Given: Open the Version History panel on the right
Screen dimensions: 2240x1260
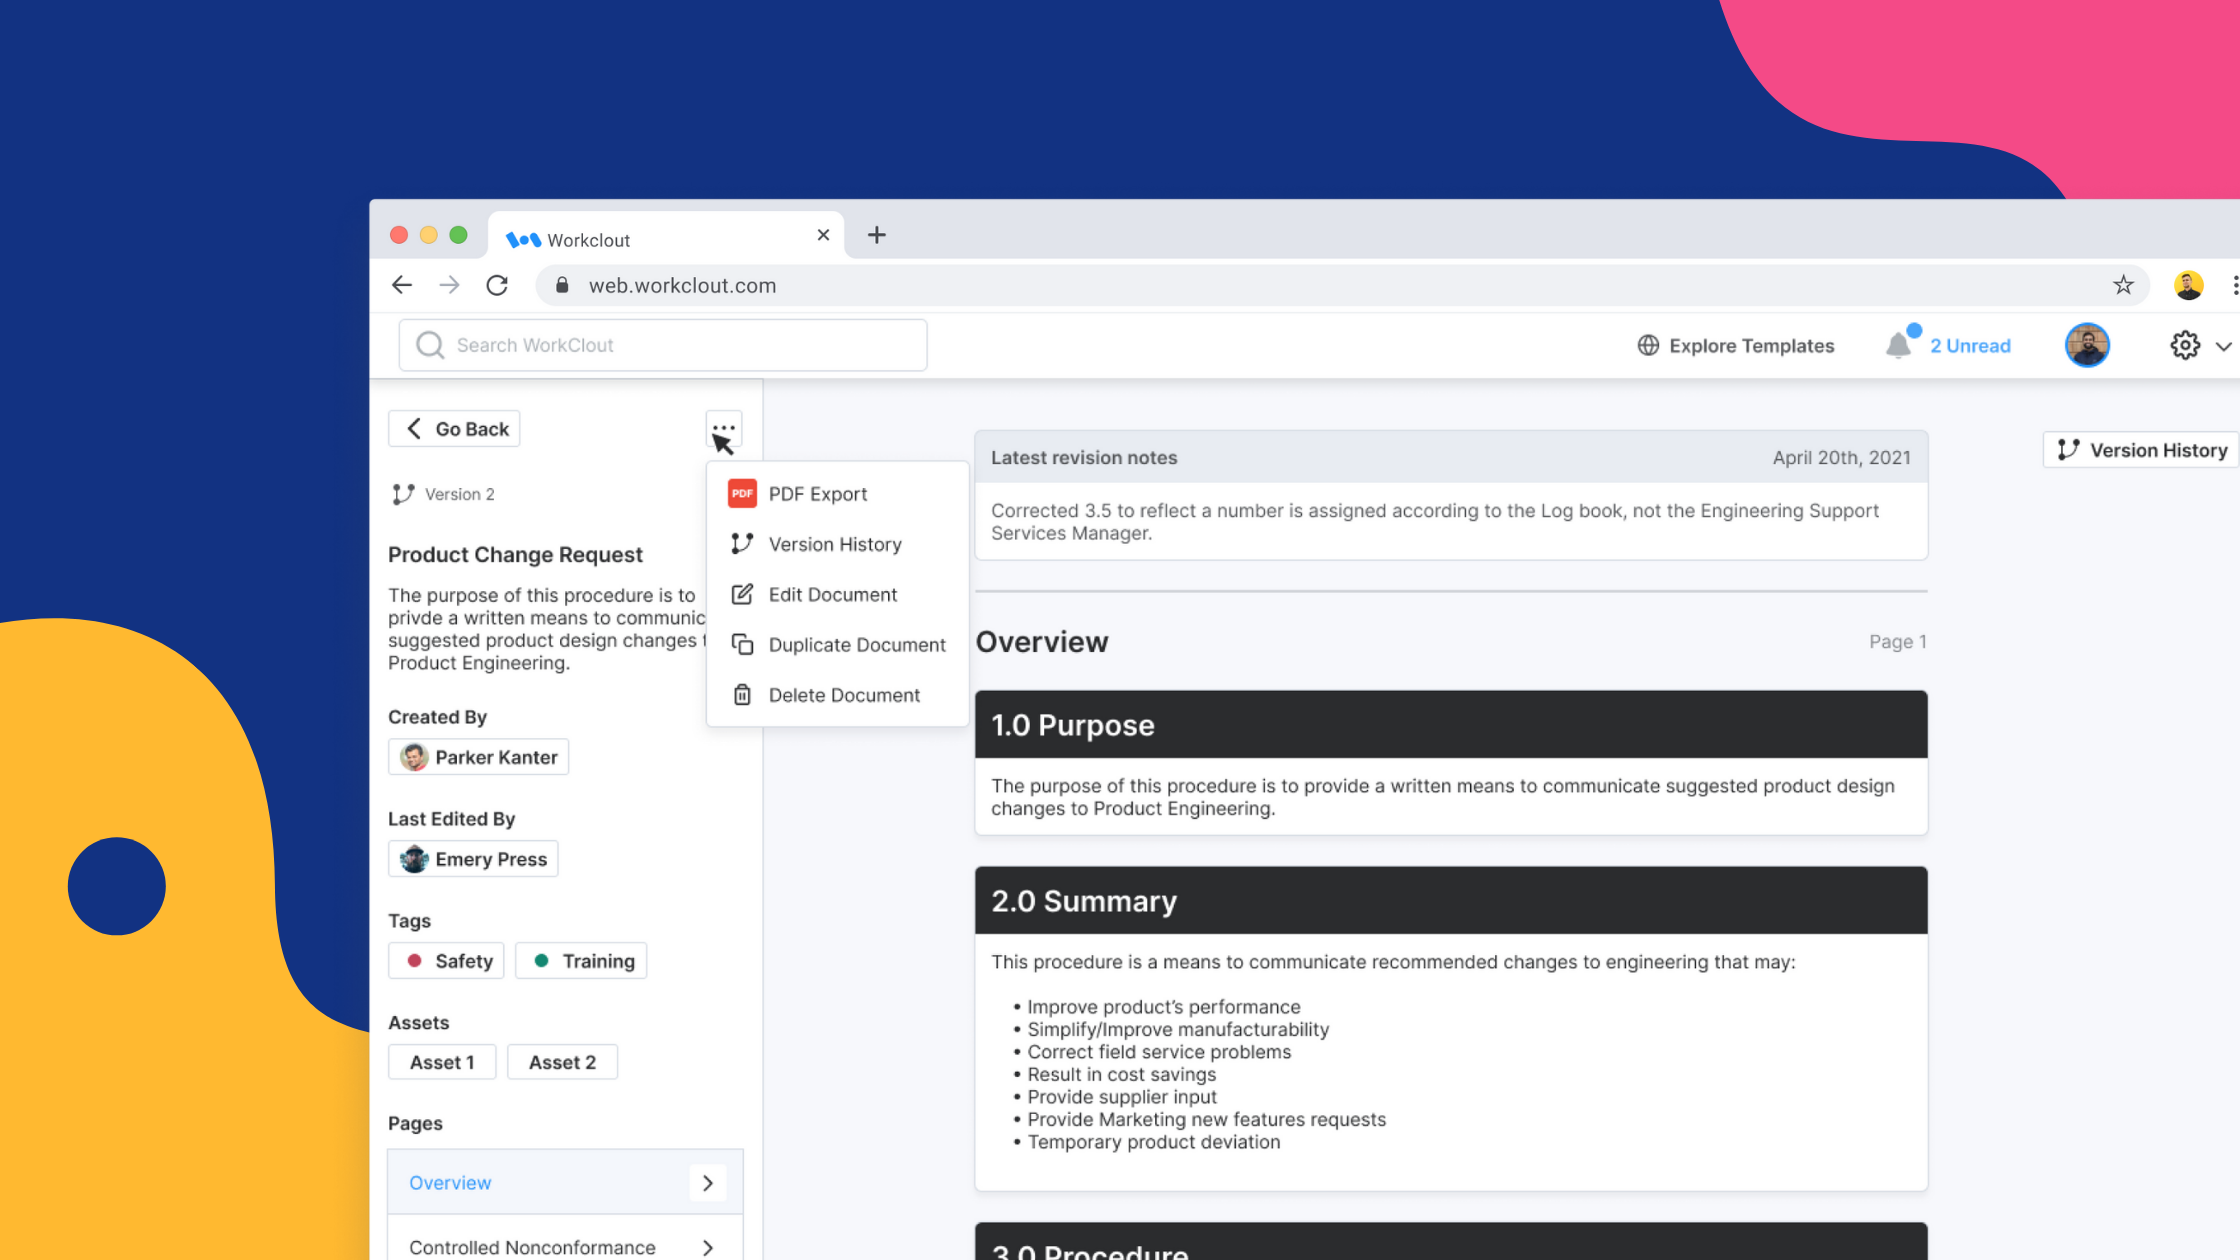Looking at the screenshot, I should coord(2139,449).
